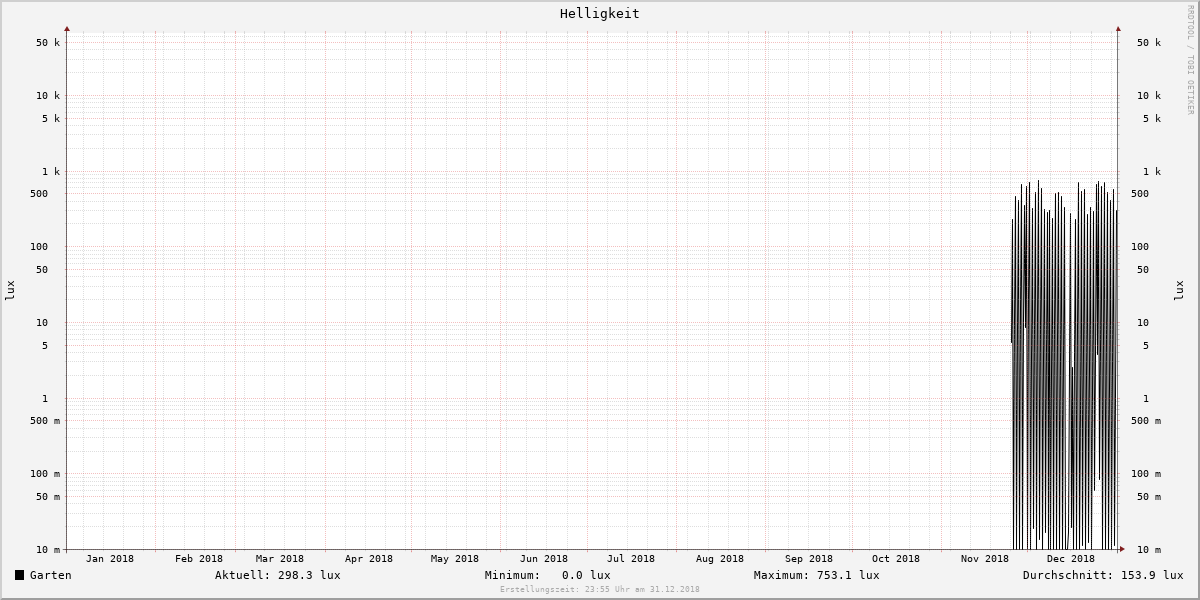Click the Minimum: 0.0 lux value
This screenshot has height=600, width=1200.
547,575
